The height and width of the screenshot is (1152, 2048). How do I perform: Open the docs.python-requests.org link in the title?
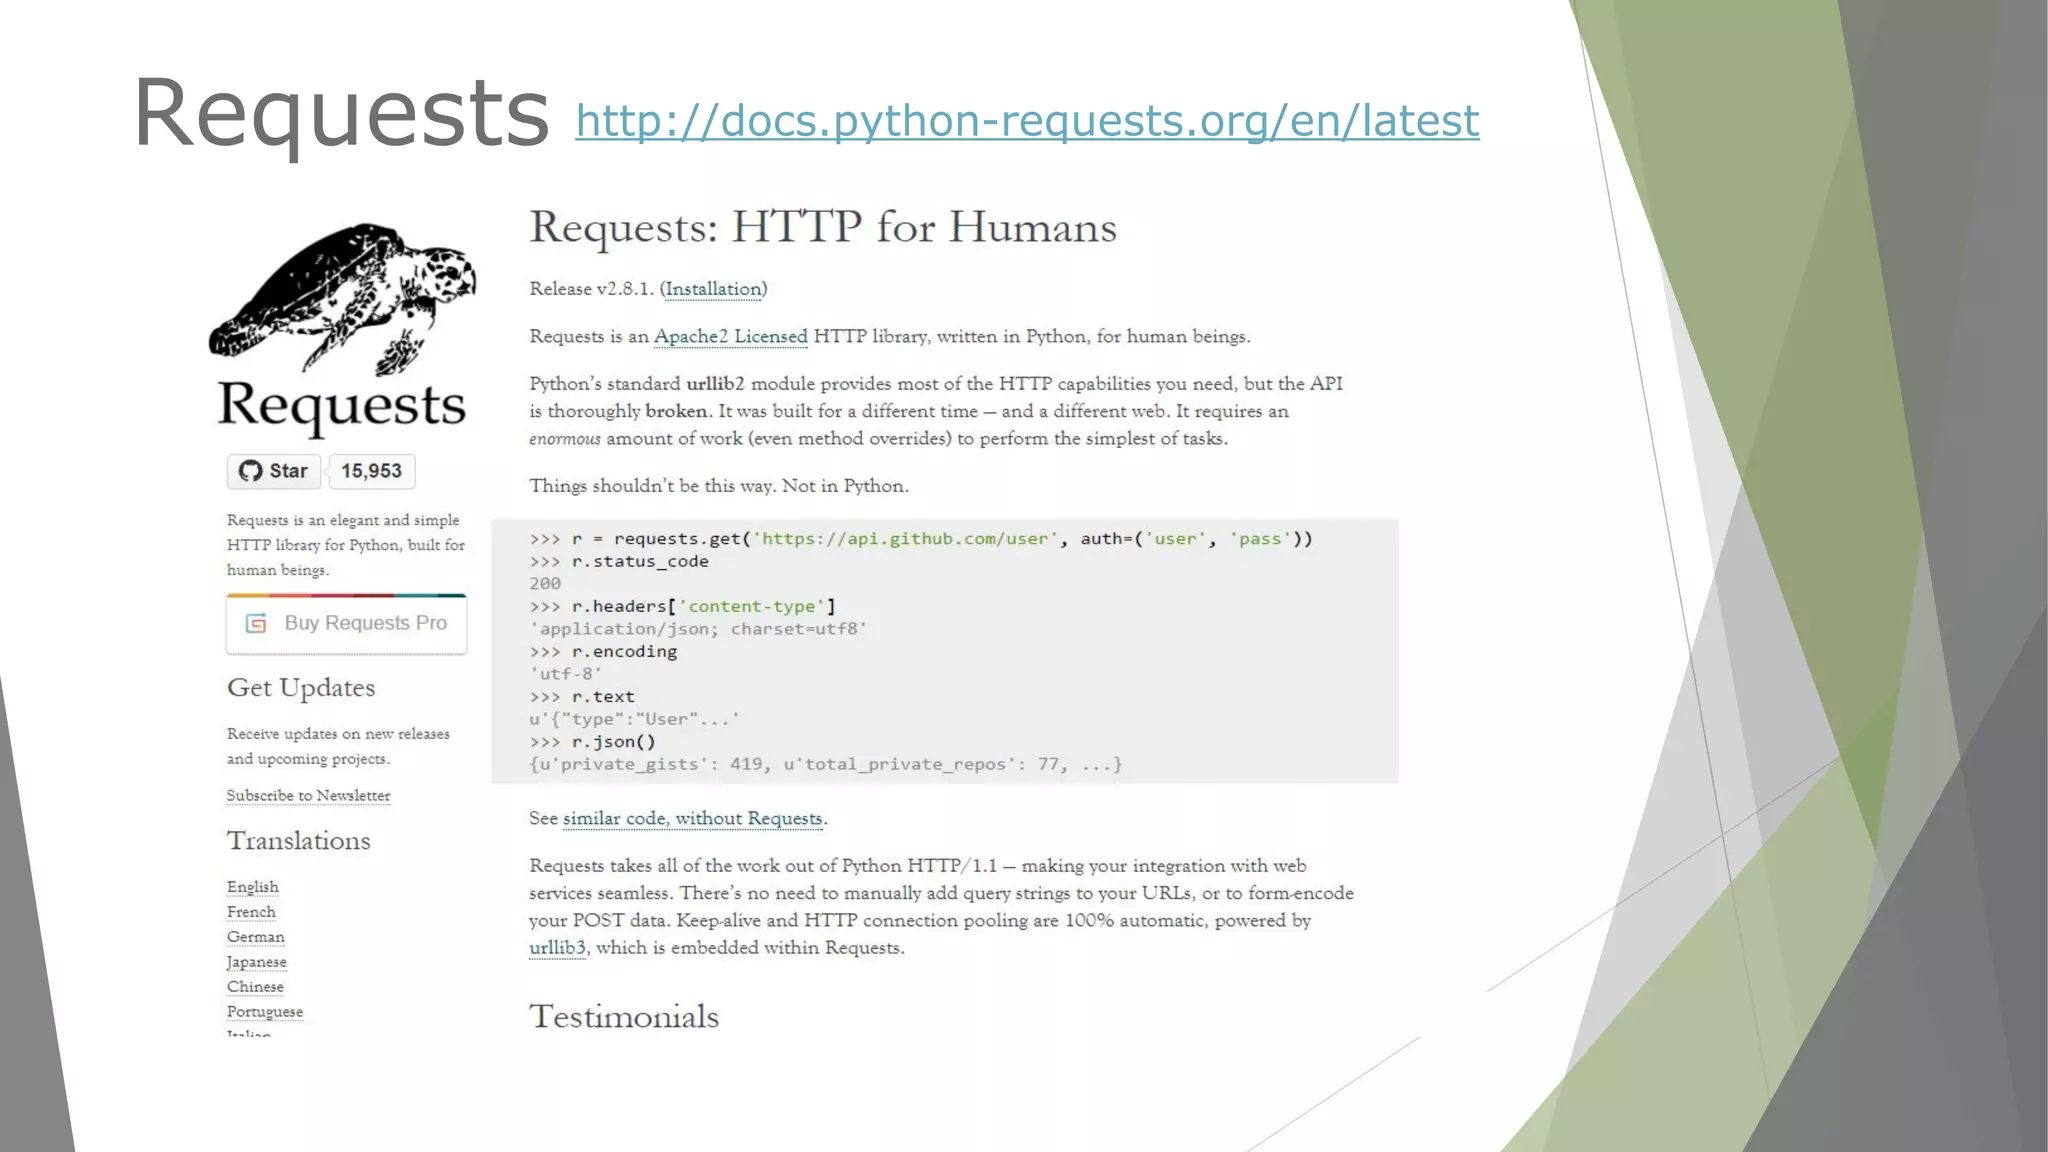tap(1027, 121)
